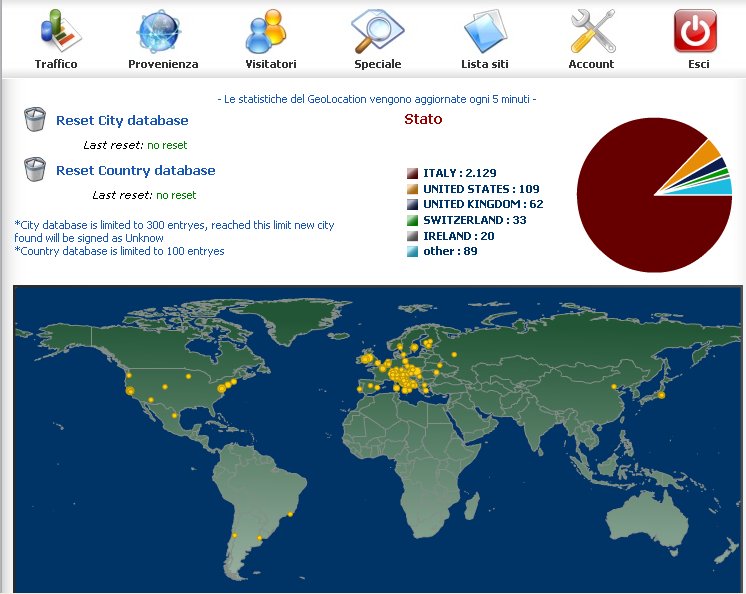Image resolution: width=746 pixels, height=594 pixels.
Task: Open the Lista siti documents icon
Action: pyautogui.click(x=486, y=31)
